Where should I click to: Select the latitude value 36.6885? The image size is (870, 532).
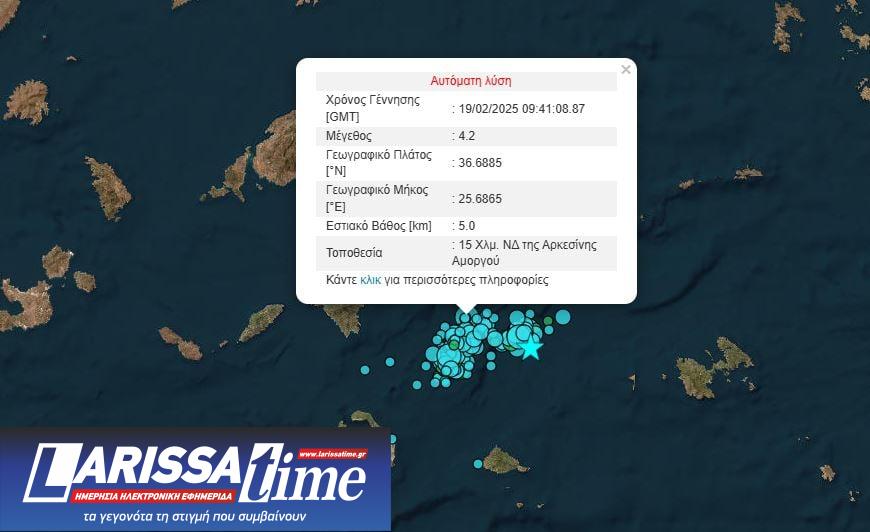(x=479, y=163)
